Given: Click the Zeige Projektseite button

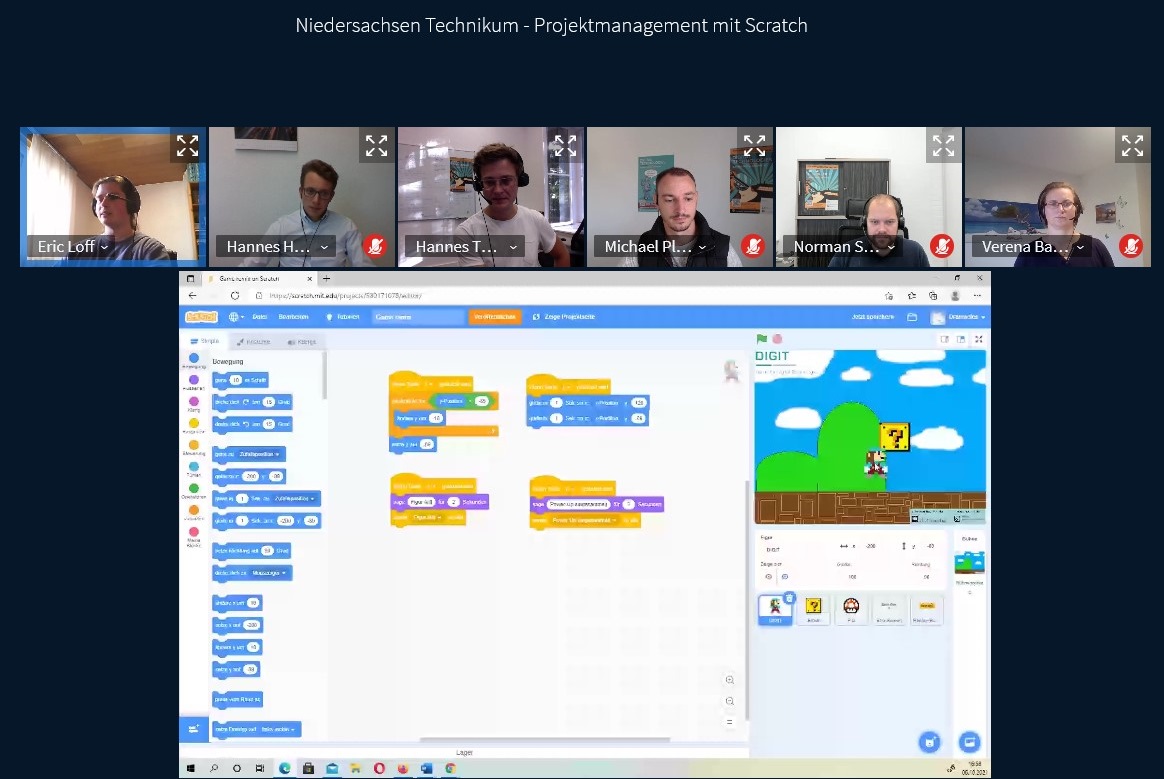Looking at the screenshot, I should coord(564,317).
